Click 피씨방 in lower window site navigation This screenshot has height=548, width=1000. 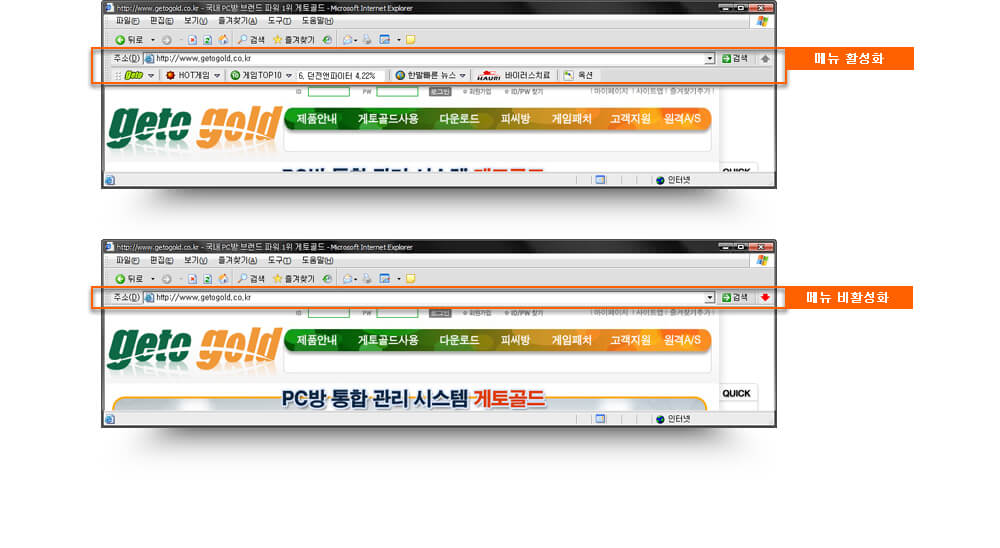[x=515, y=340]
